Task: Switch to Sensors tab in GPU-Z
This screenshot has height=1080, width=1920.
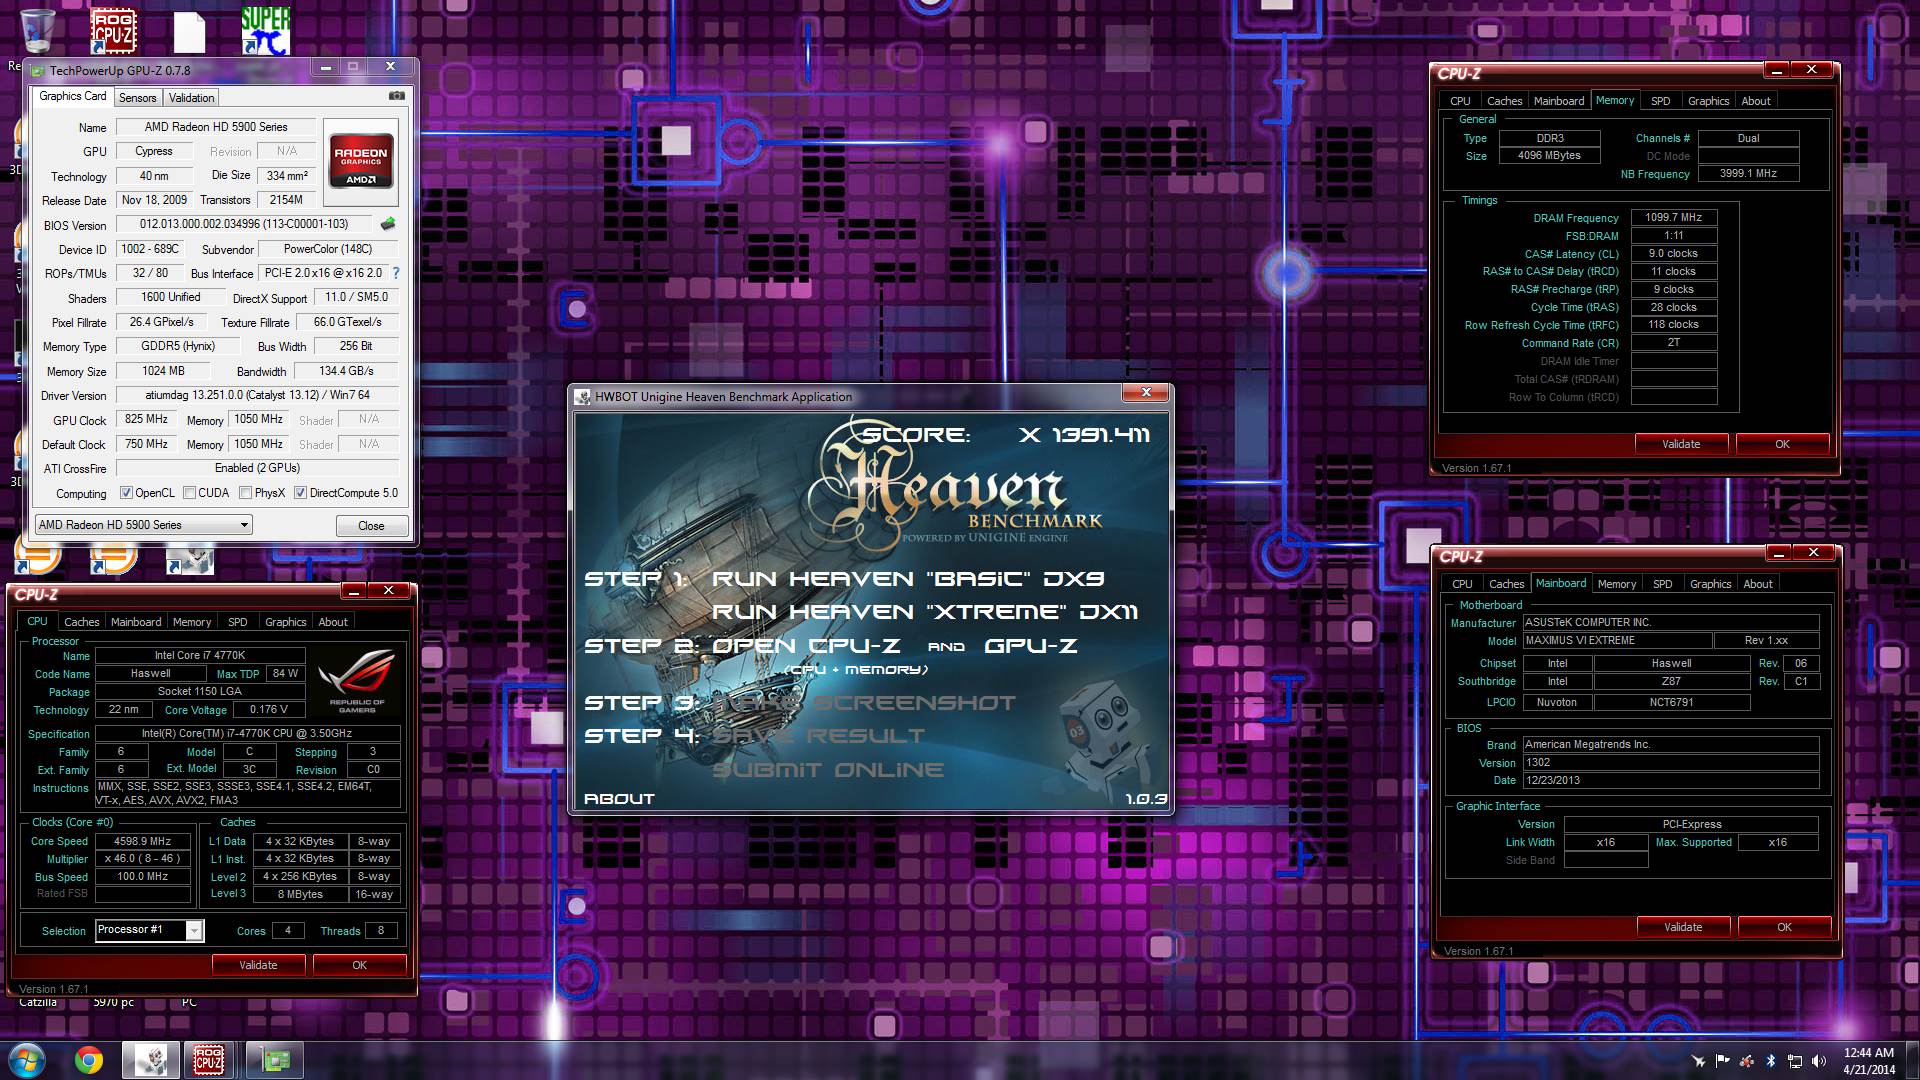Action: click(137, 98)
